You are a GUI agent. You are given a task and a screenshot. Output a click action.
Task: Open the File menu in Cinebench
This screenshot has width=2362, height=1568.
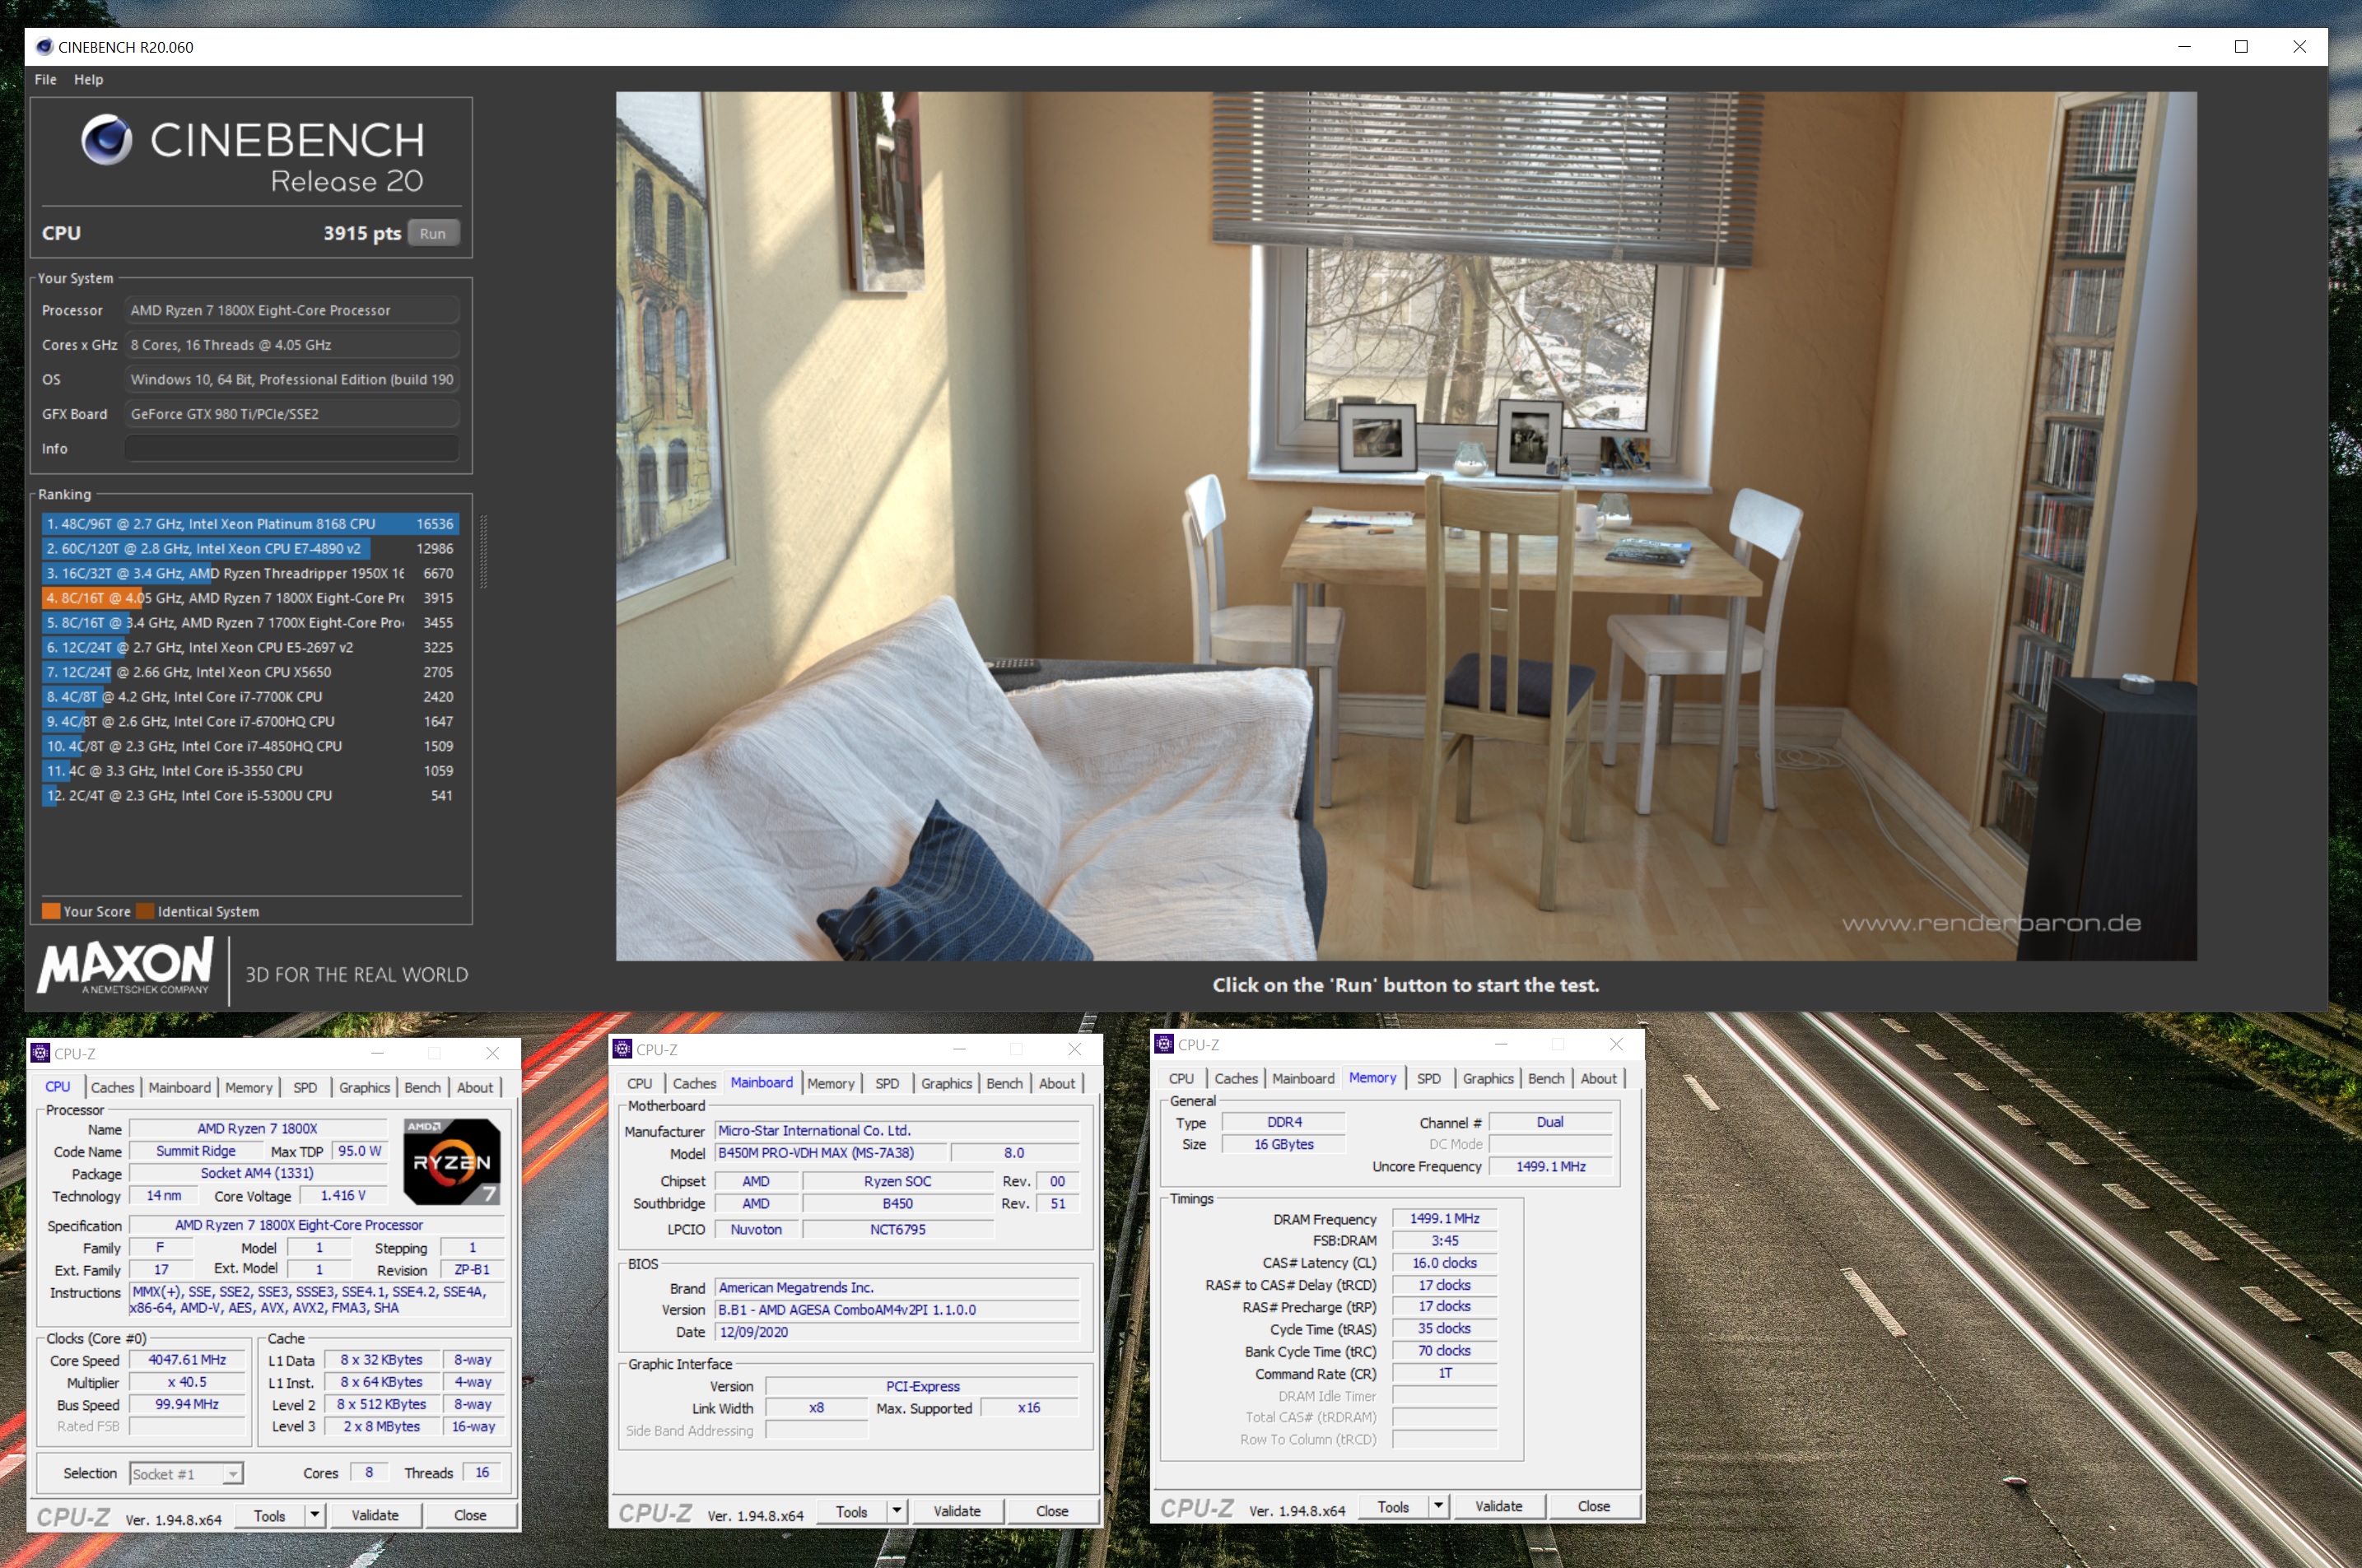coord(46,79)
